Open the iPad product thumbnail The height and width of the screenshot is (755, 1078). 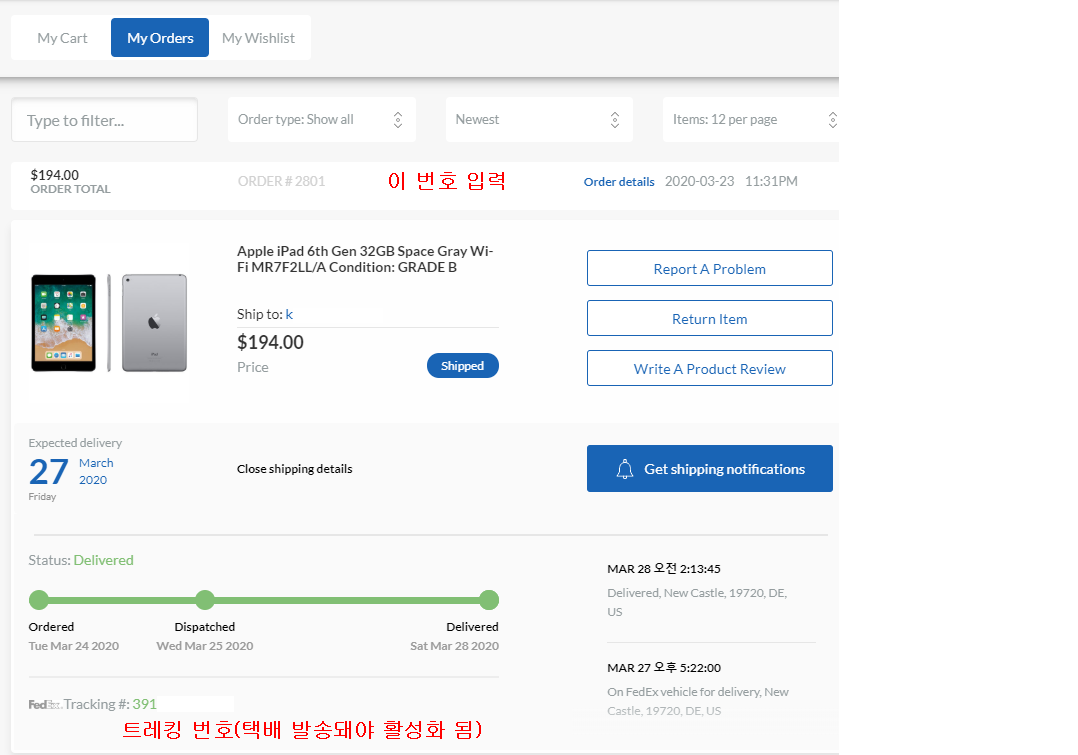point(109,322)
